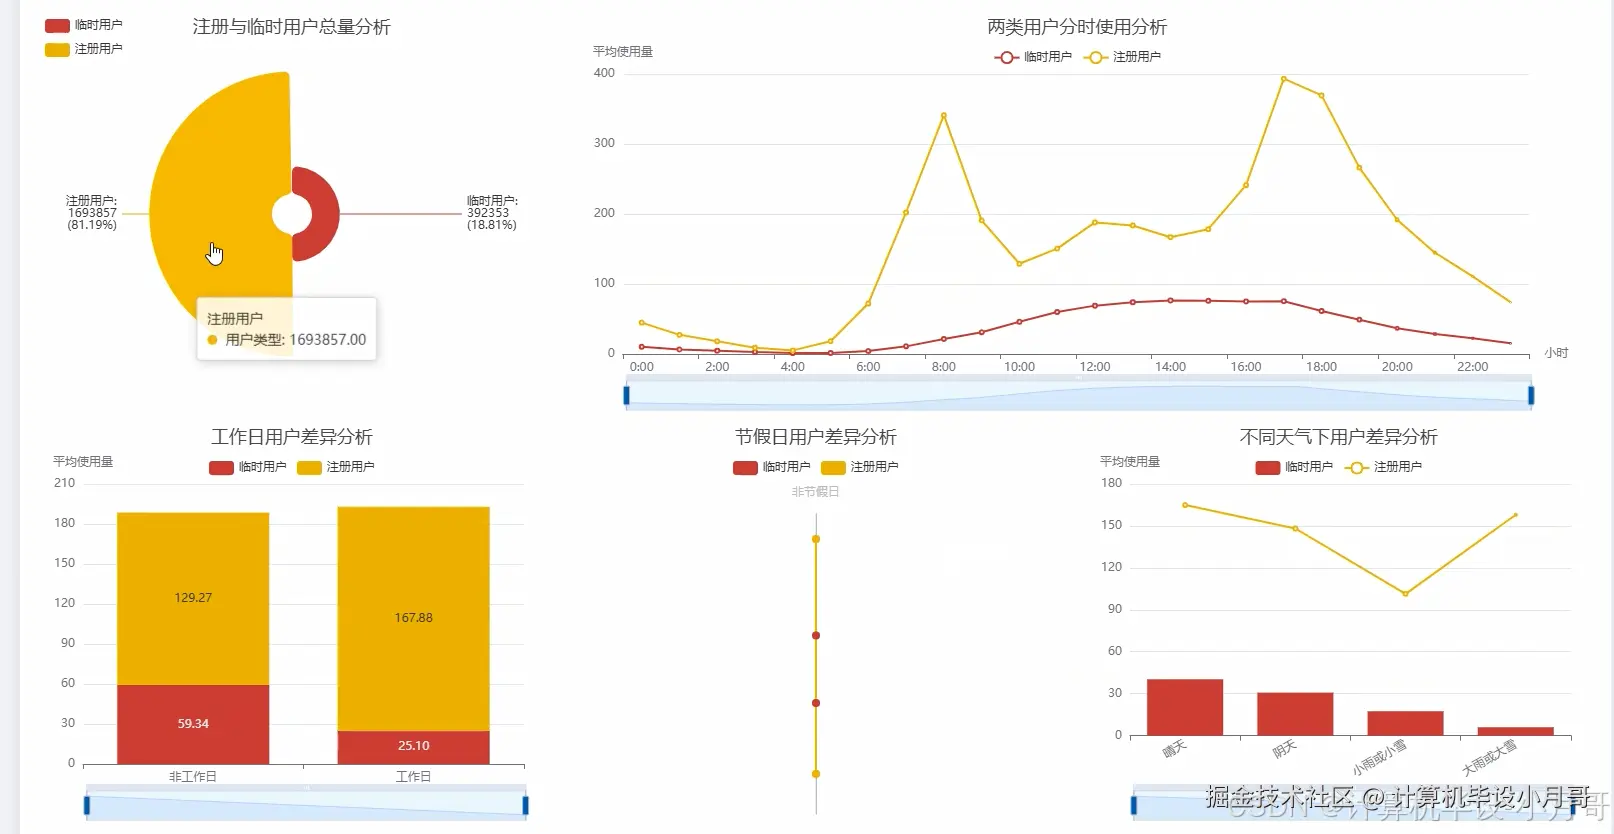Click the left zoom handle under the weather chart
The image size is (1614, 834).
tap(1134, 805)
